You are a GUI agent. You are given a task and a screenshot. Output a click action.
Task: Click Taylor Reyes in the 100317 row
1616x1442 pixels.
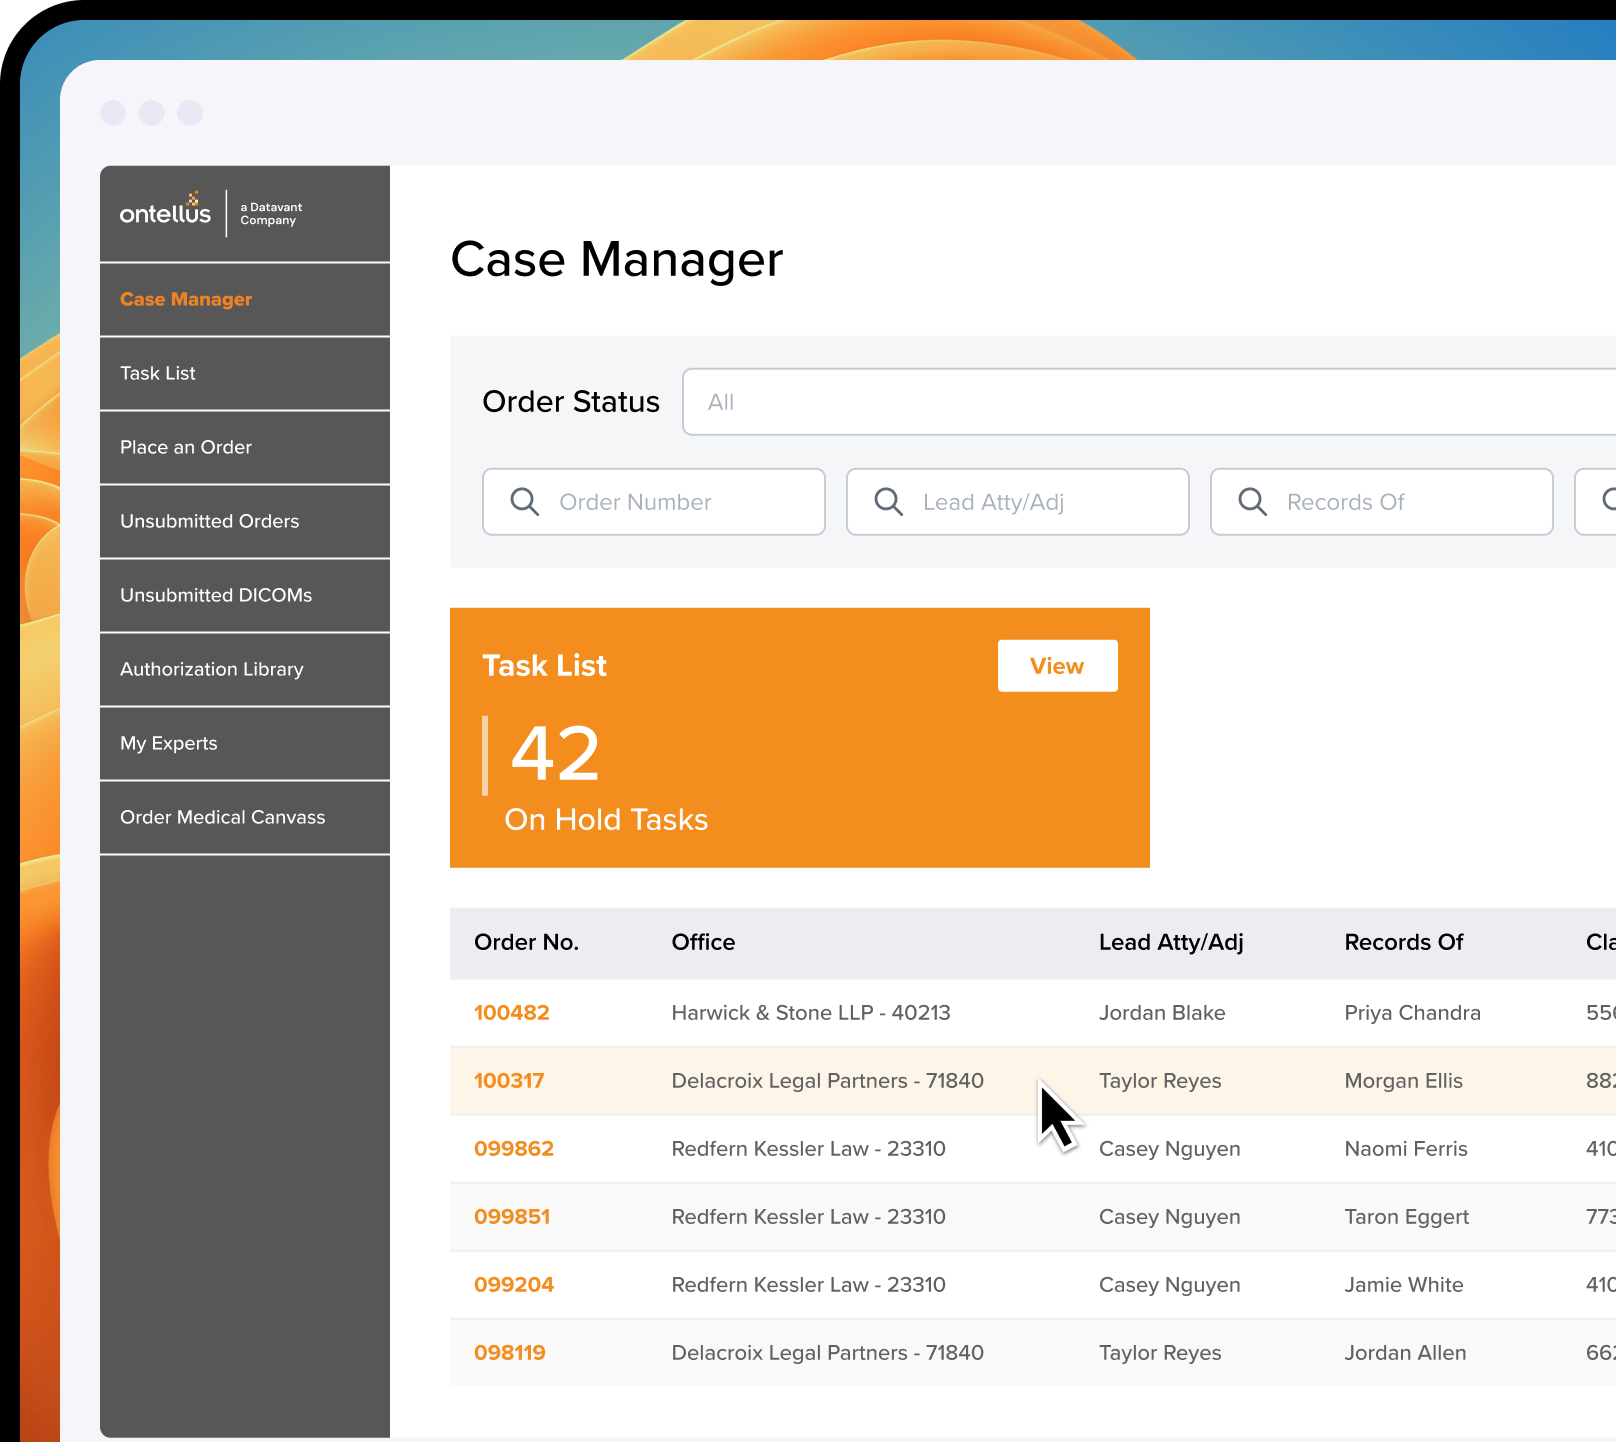(x=1160, y=1081)
